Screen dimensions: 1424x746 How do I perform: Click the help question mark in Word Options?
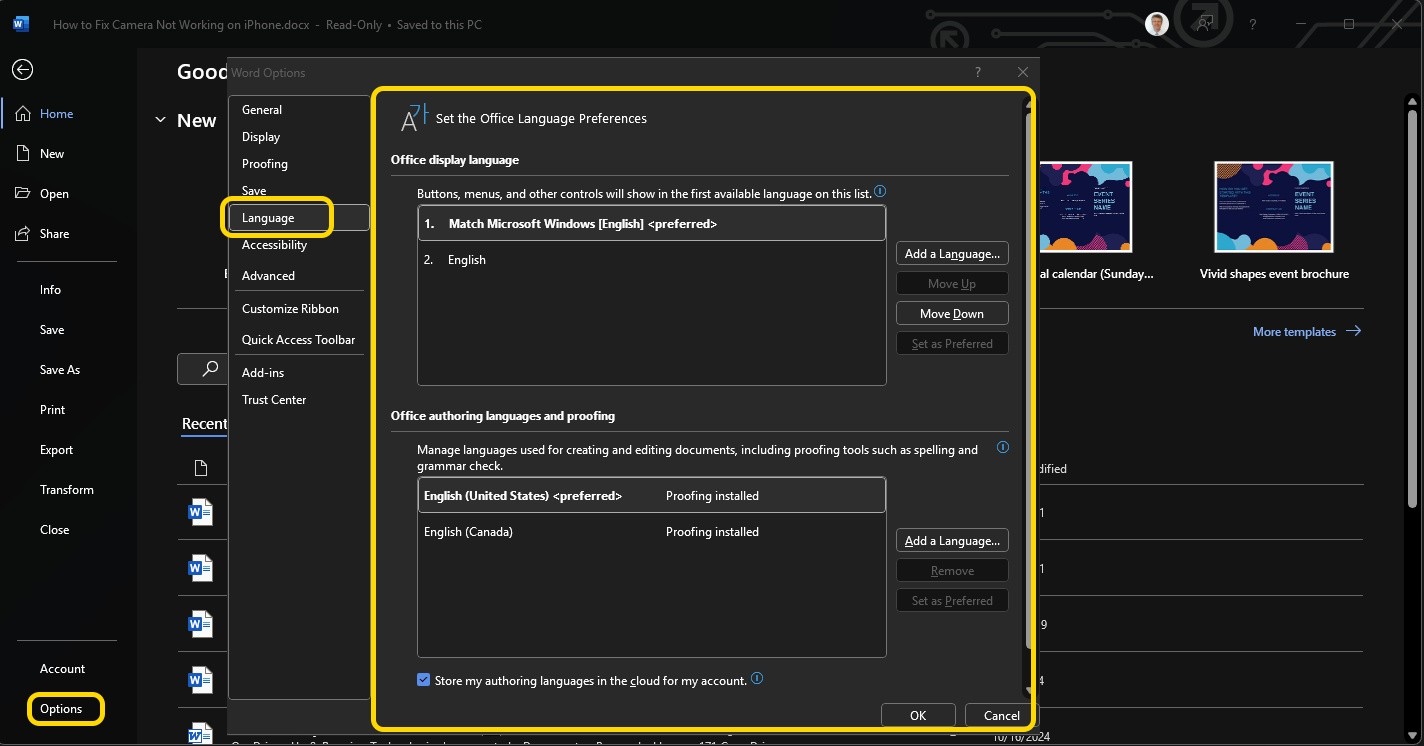pyautogui.click(x=978, y=72)
